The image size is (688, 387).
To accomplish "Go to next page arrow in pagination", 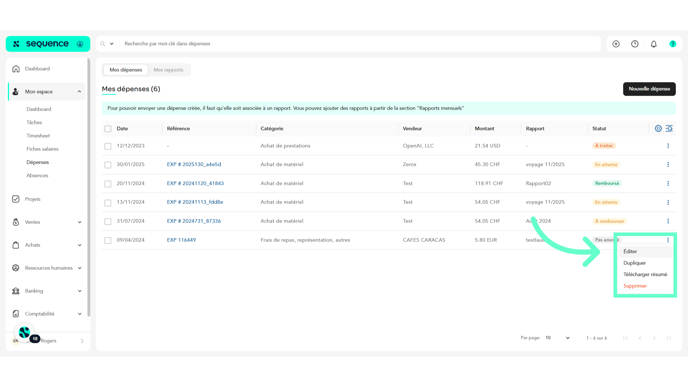I will point(654,338).
